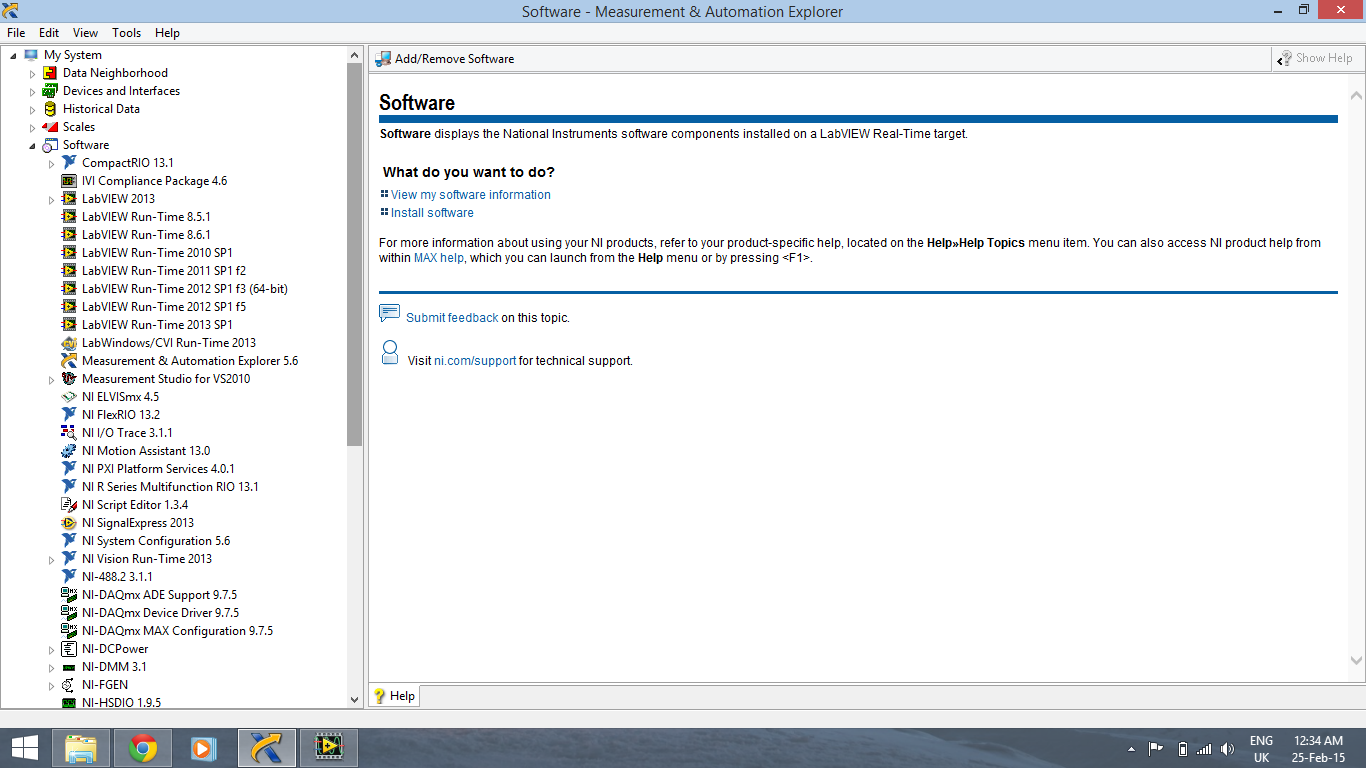Open Chrome from the taskbar
Image resolution: width=1366 pixels, height=768 pixels.
(143, 747)
